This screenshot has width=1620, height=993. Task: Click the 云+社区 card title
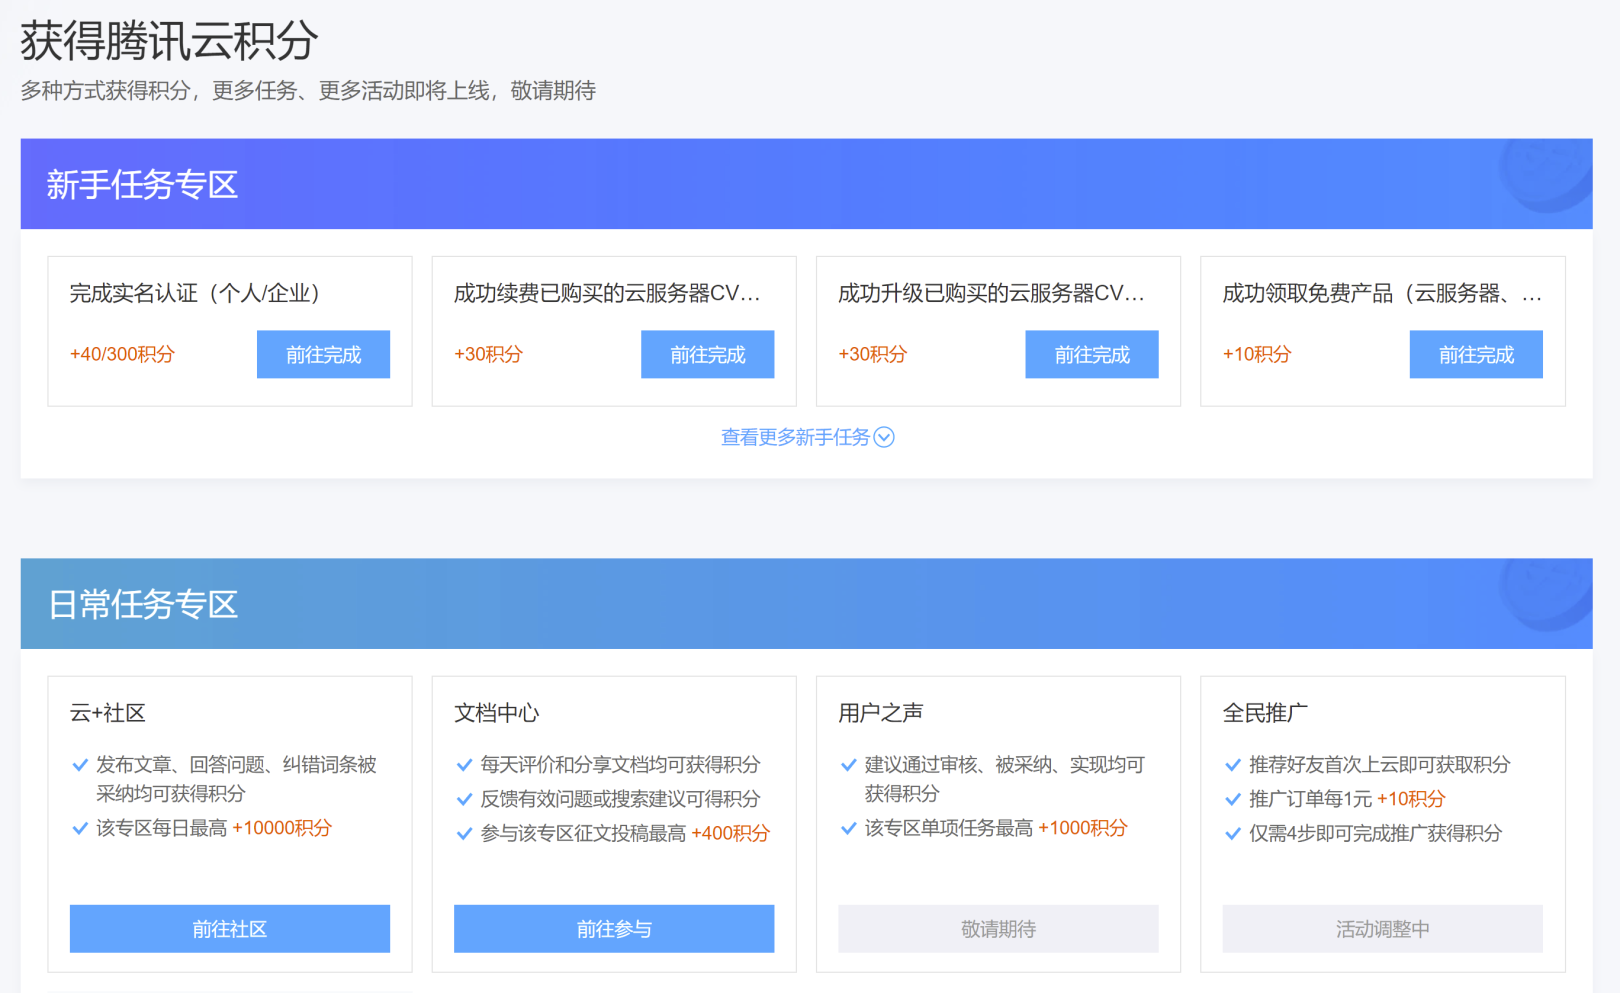(x=108, y=713)
